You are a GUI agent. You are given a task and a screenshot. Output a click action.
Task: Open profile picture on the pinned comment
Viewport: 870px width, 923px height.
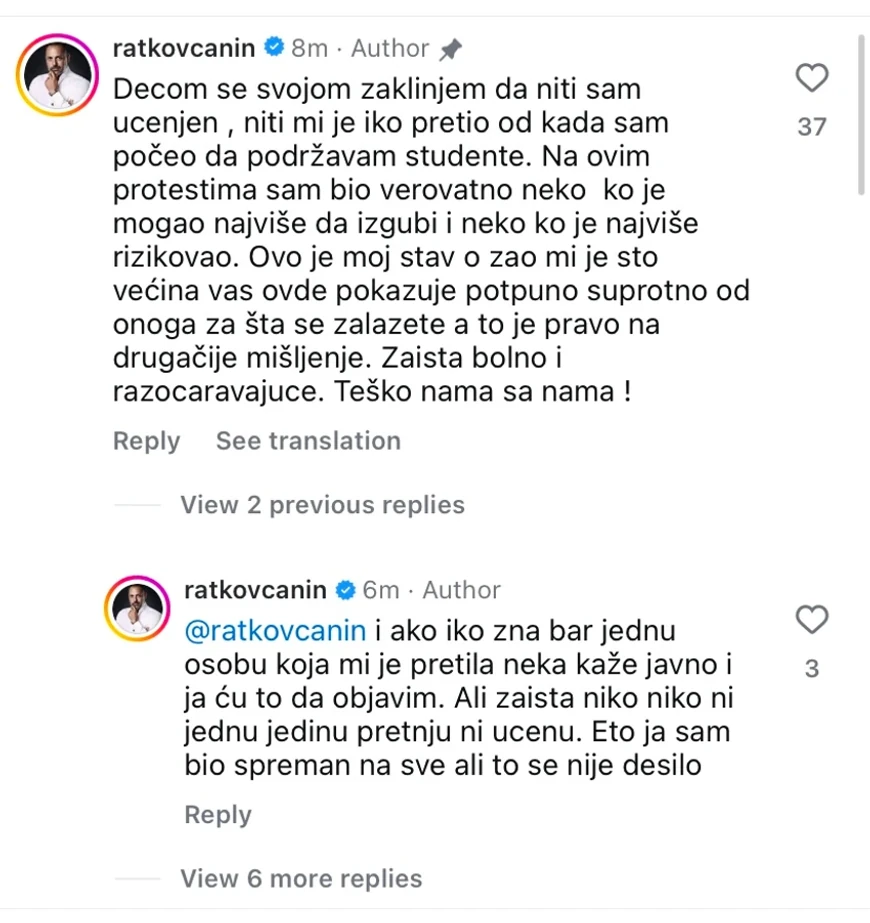click(x=56, y=75)
